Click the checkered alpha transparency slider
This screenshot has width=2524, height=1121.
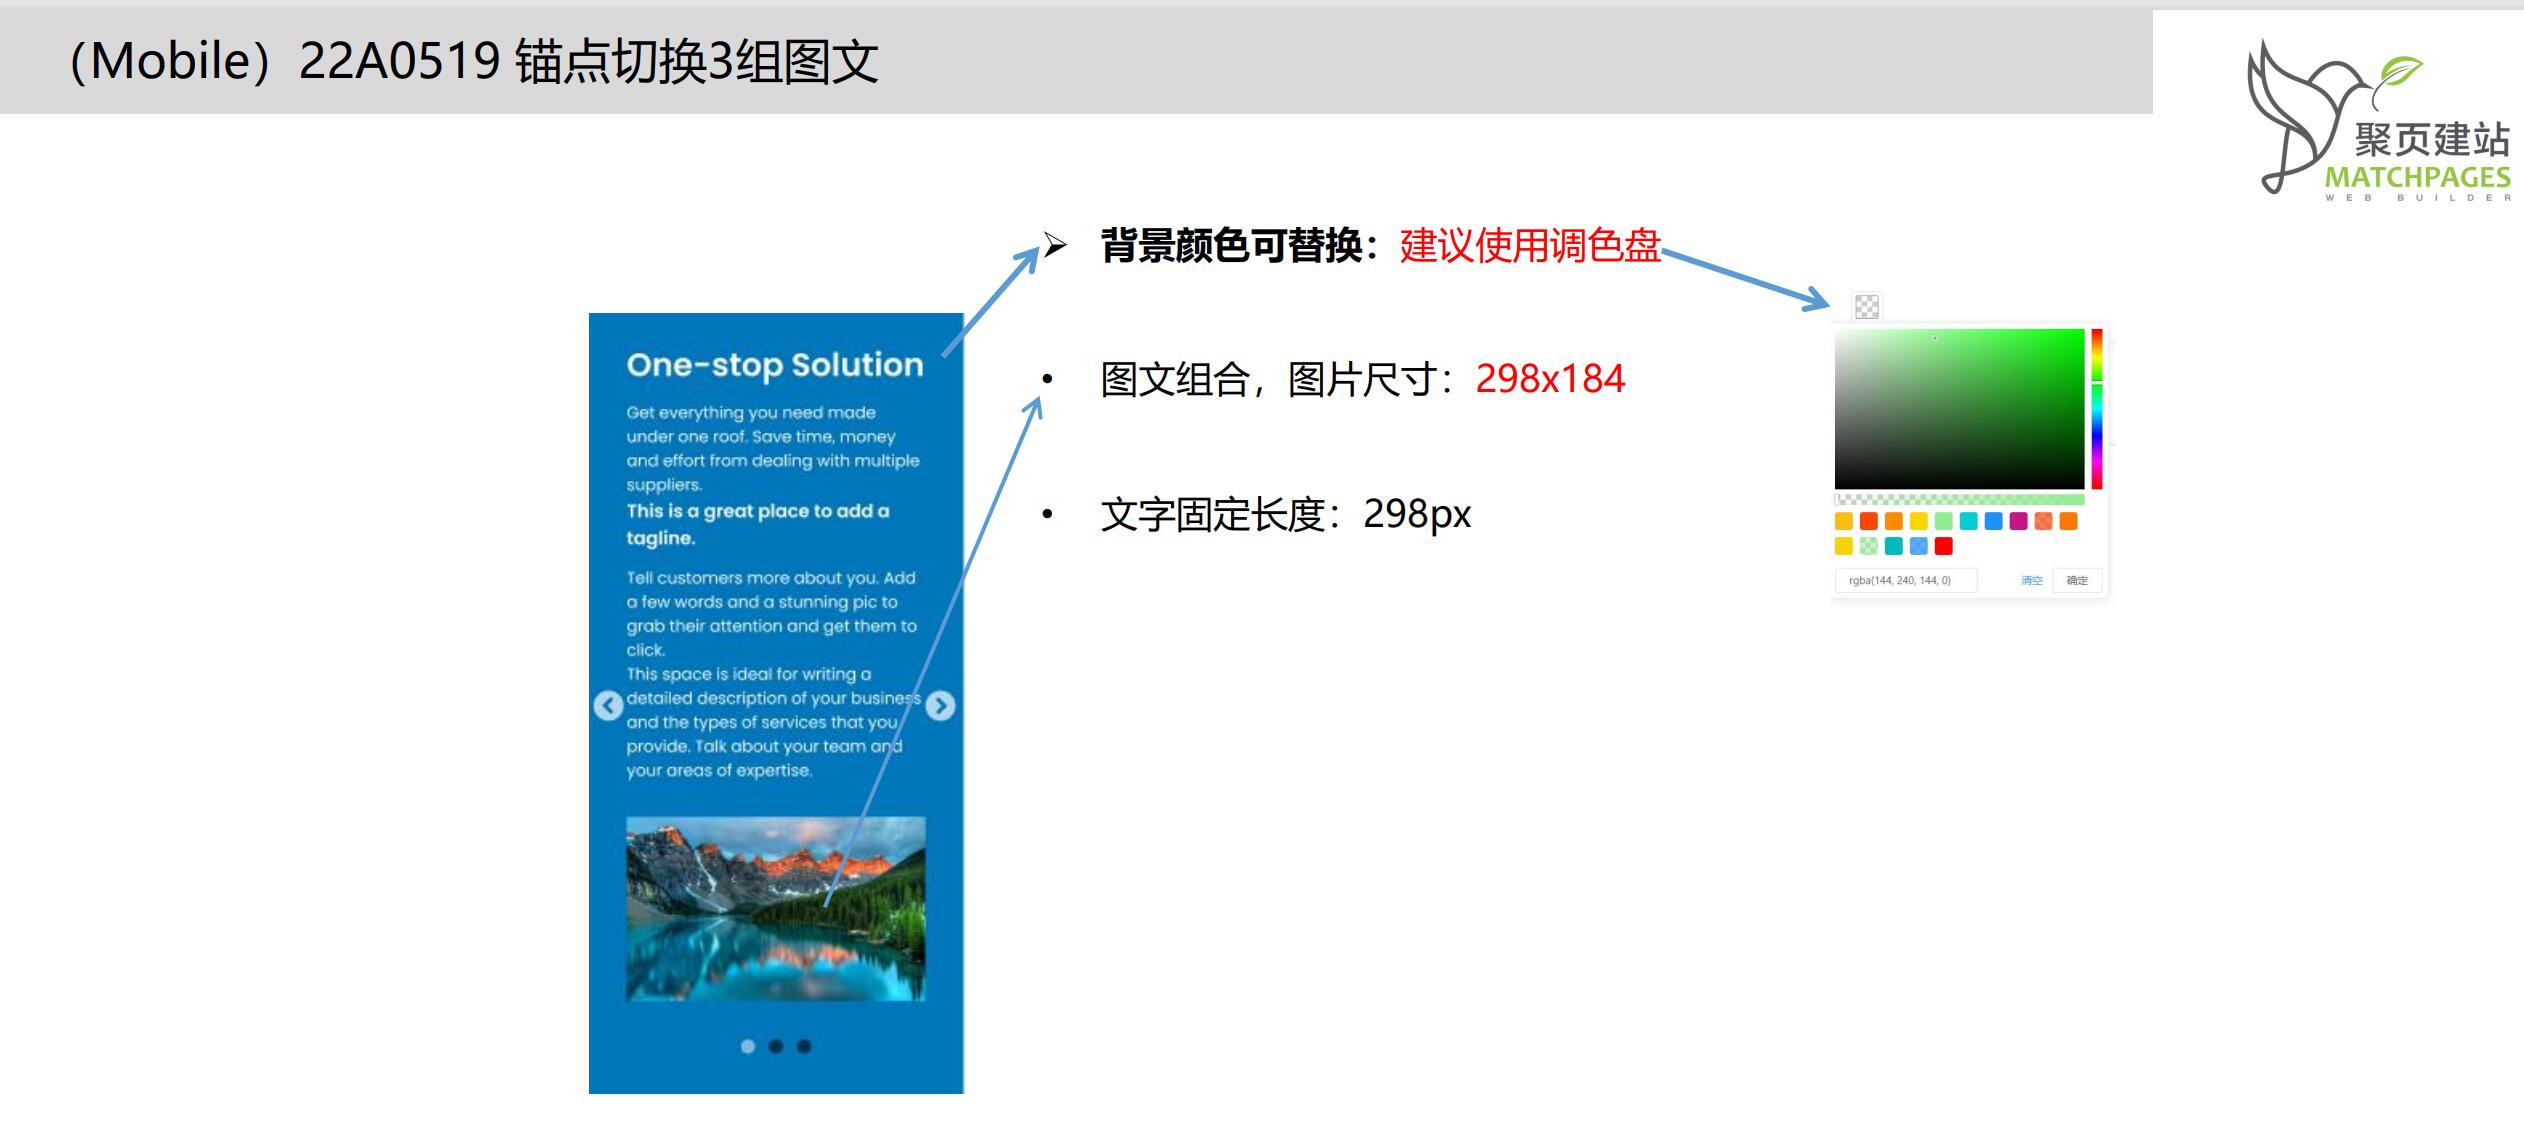click(1959, 499)
